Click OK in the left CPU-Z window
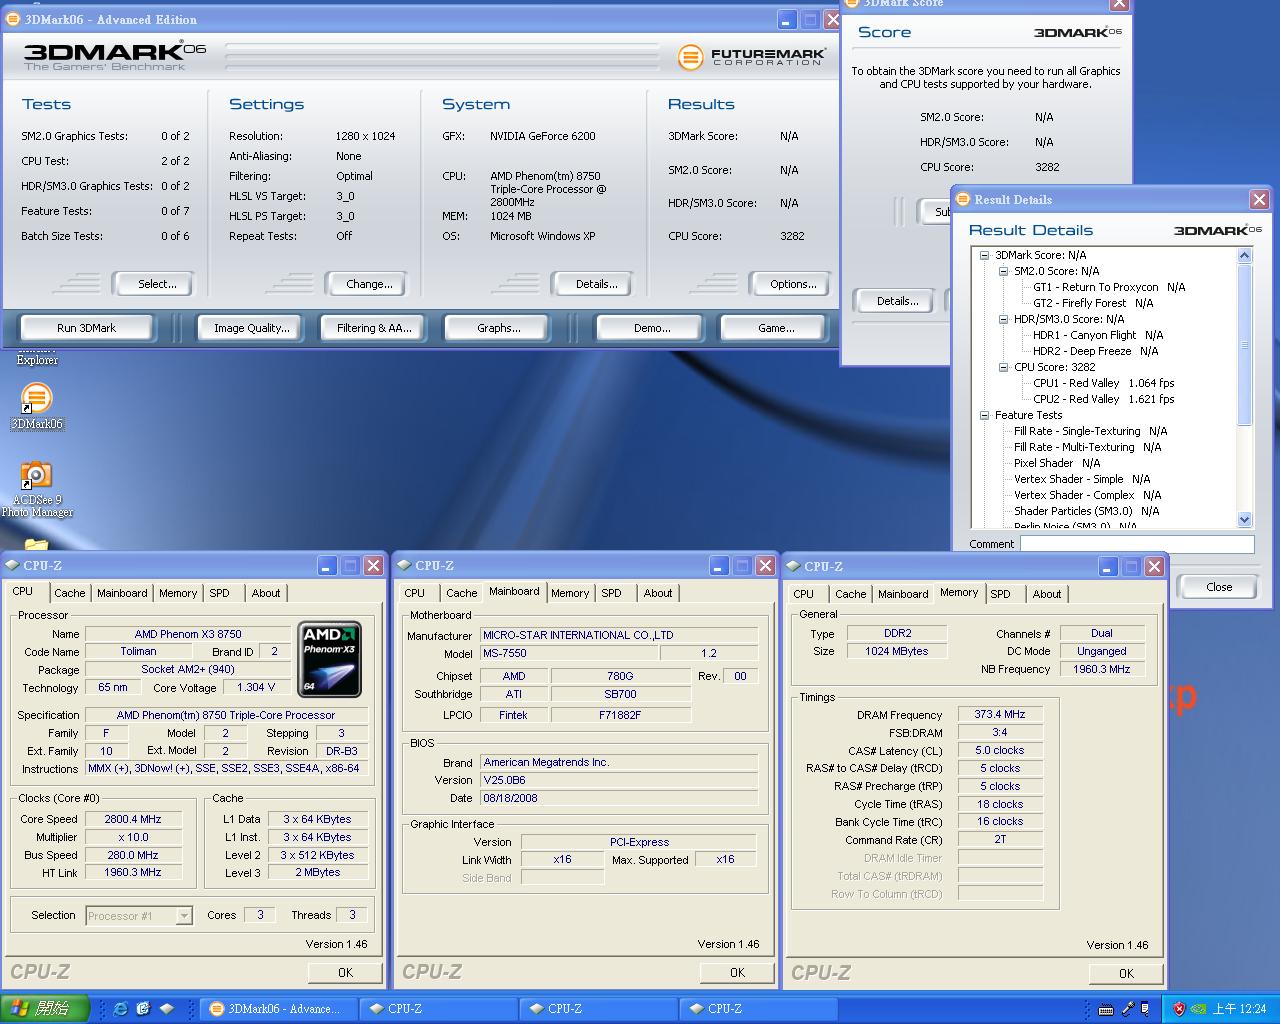This screenshot has width=1280, height=1024. pos(345,972)
